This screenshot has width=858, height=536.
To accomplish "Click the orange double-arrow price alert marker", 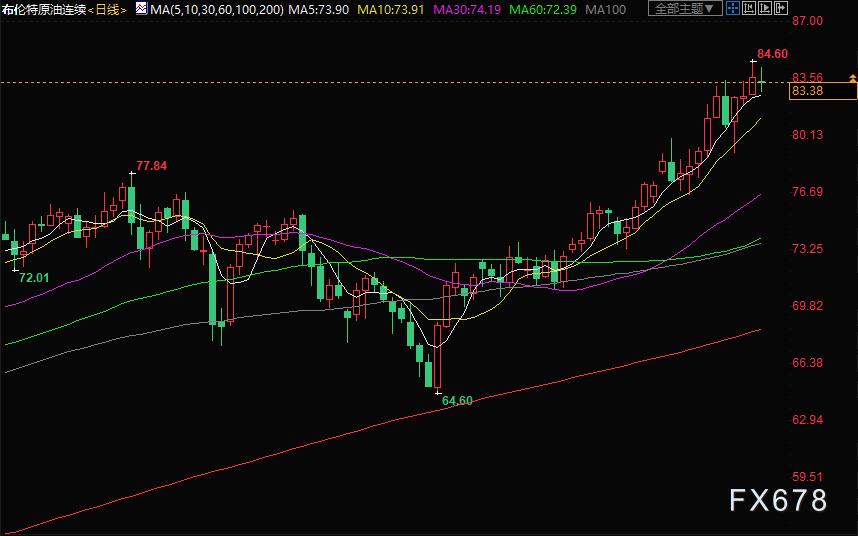I will (853, 79).
